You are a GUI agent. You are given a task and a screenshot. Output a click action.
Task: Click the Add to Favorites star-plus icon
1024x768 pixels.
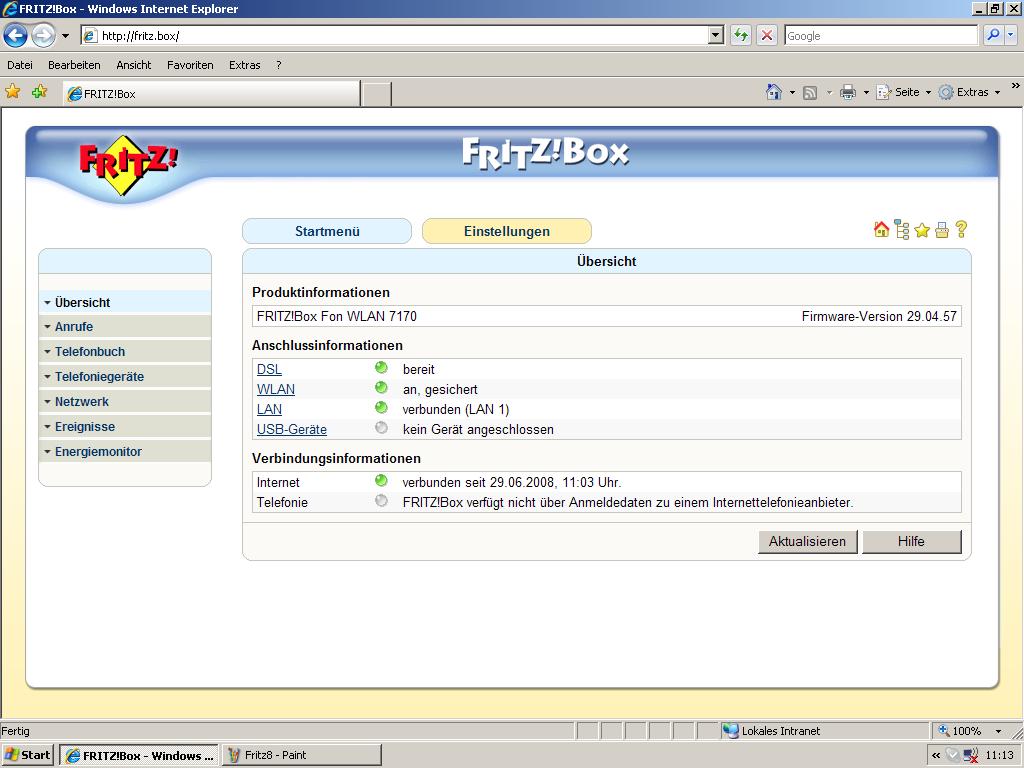39,92
